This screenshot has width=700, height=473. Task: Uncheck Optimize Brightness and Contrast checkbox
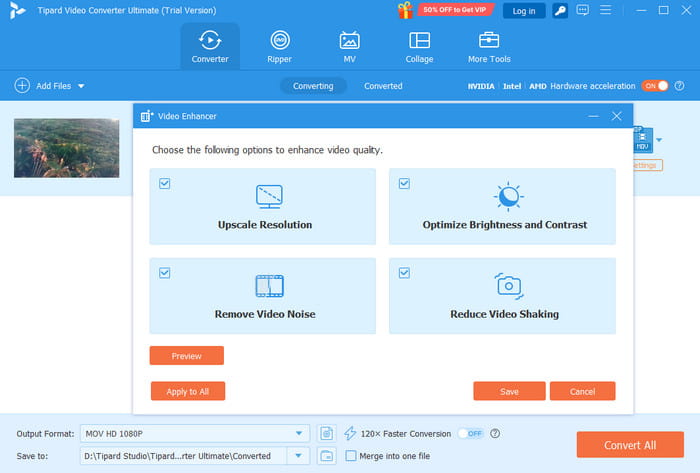click(x=404, y=183)
